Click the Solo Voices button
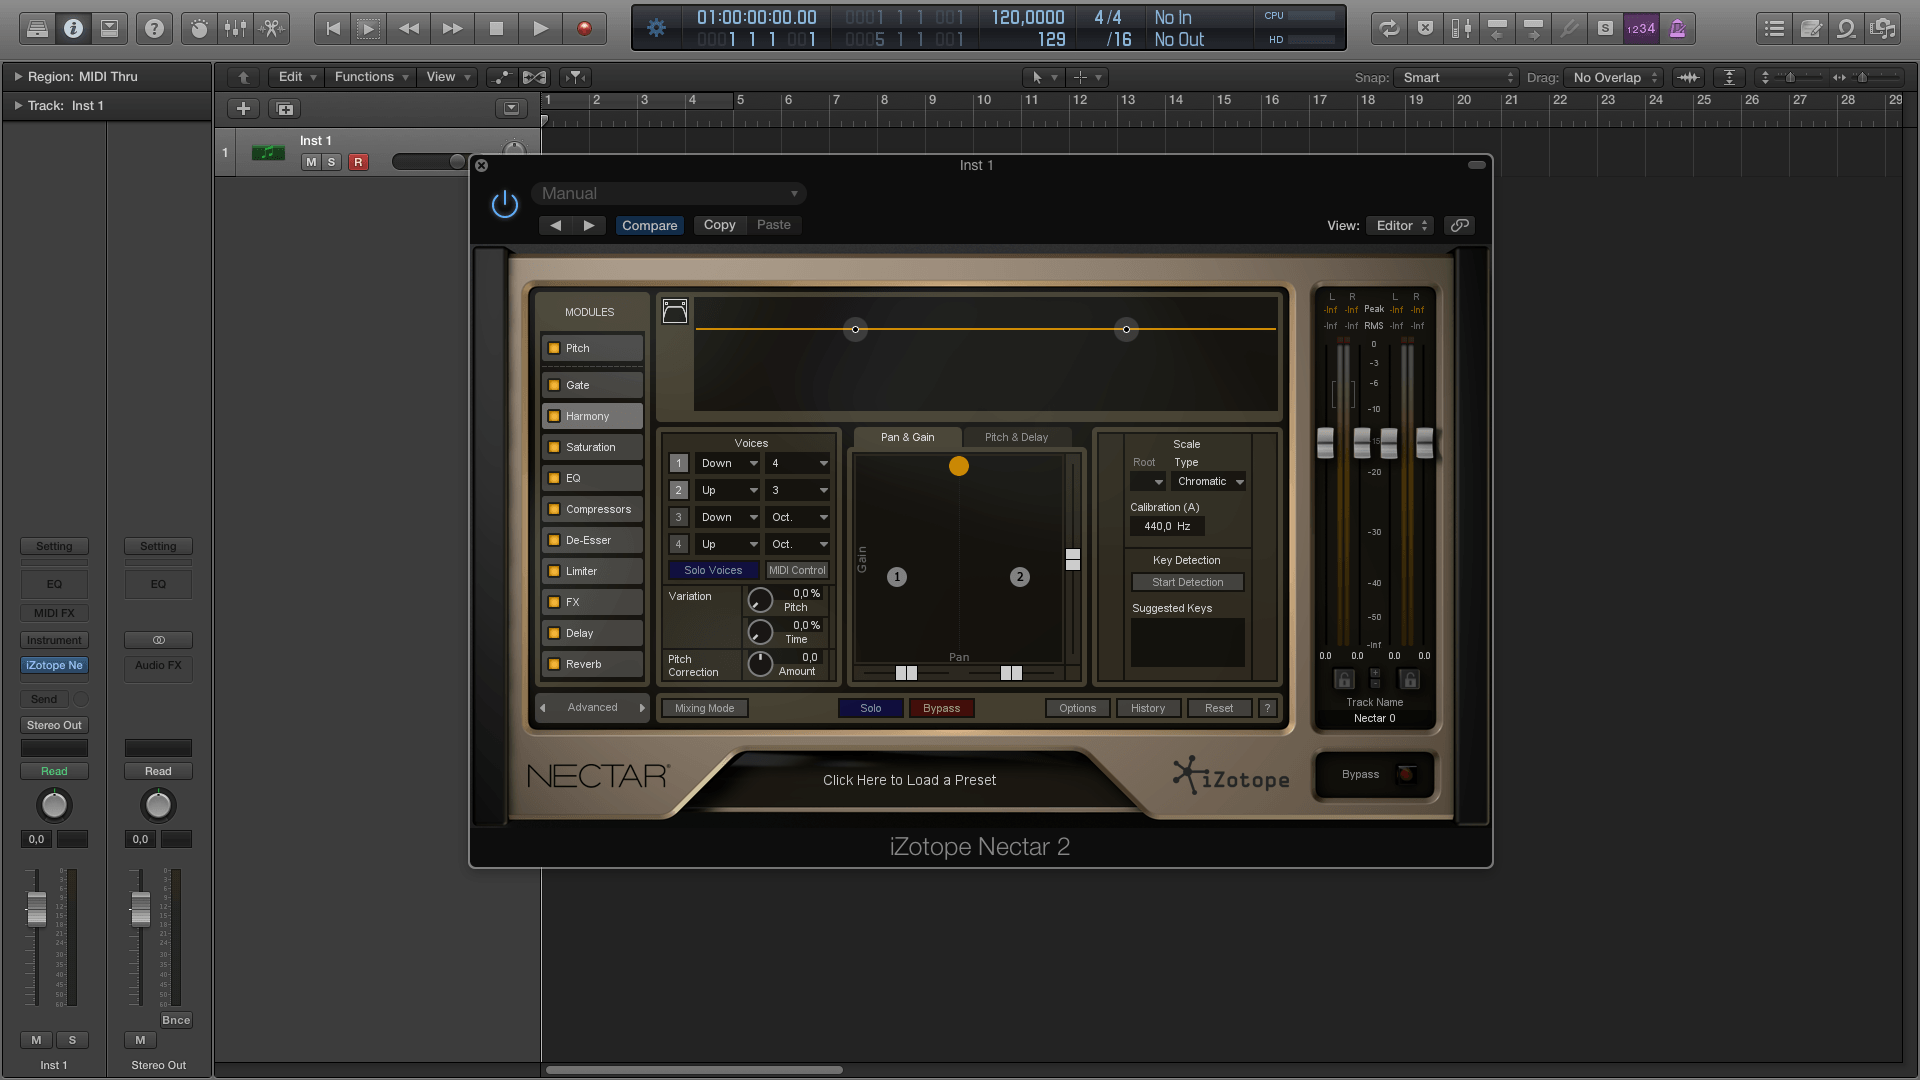Screen dimensions: 1920x1080 tap(713, 570)
